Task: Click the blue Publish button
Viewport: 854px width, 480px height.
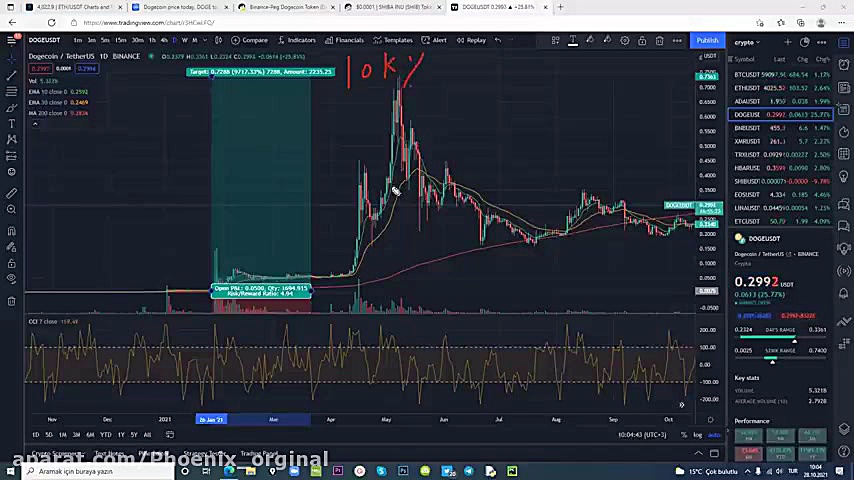Action: (x=707, y=40)
